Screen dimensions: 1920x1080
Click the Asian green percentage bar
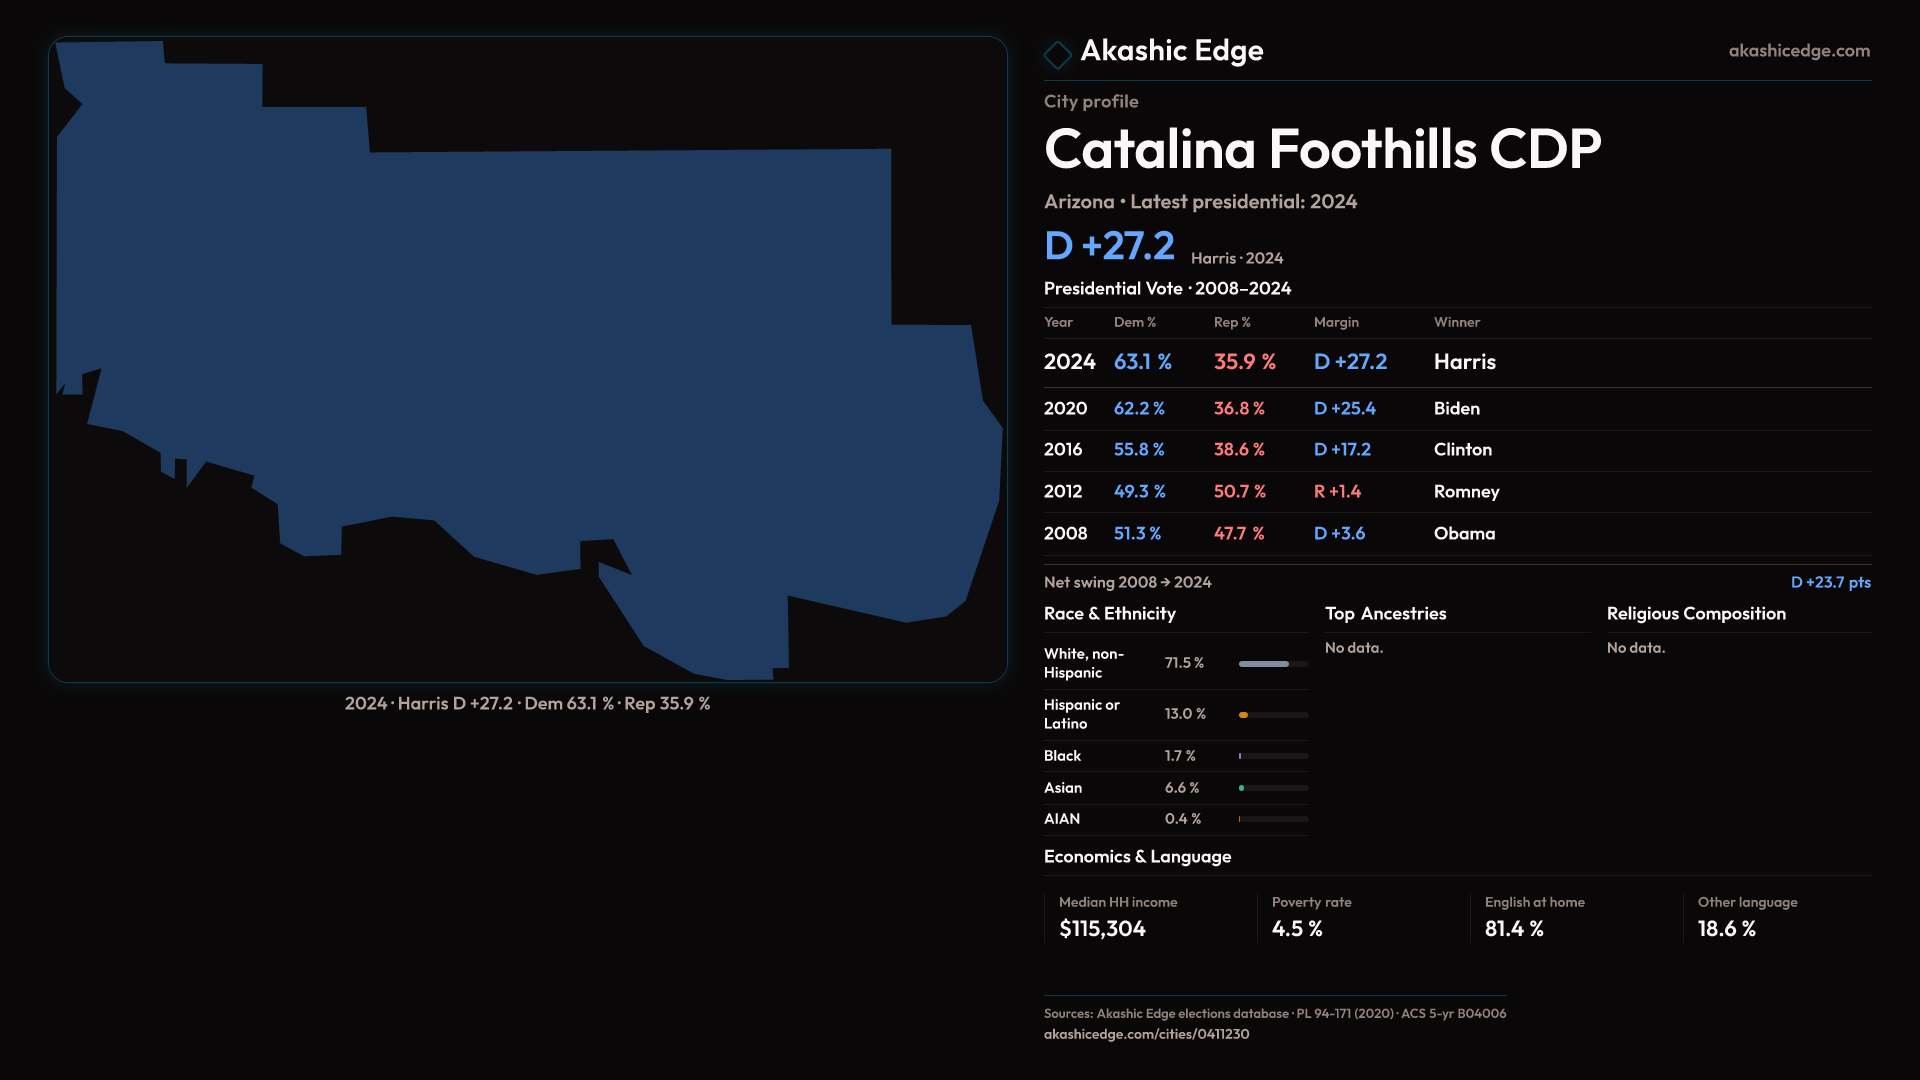pos(1242,788)
